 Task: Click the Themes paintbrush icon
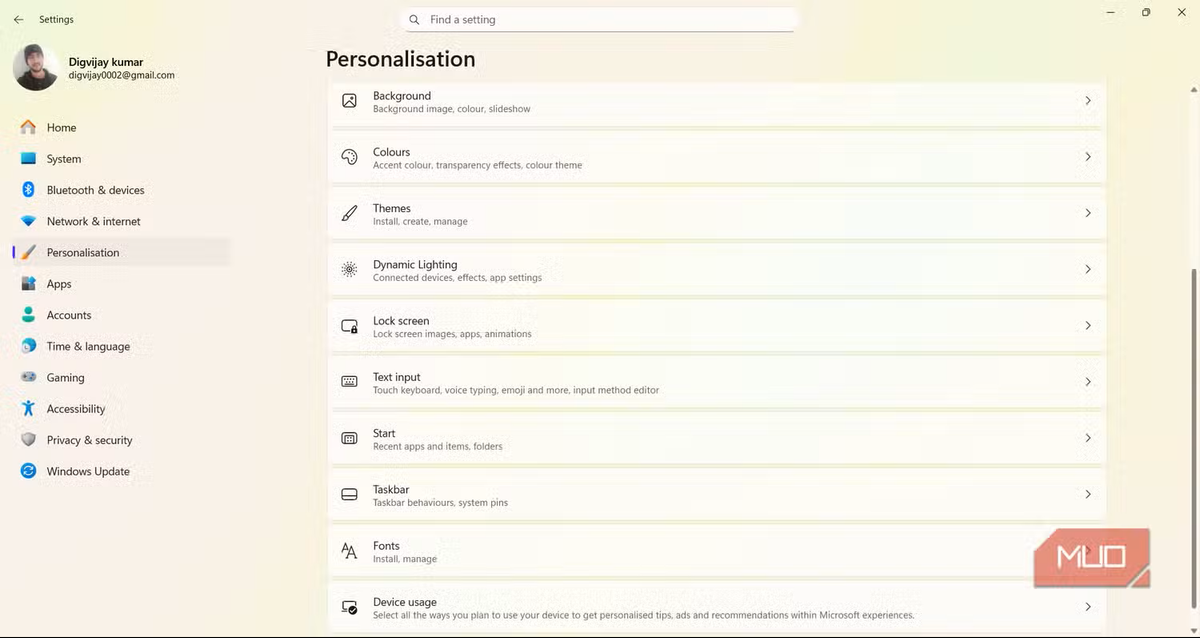(x=349, y=213)
